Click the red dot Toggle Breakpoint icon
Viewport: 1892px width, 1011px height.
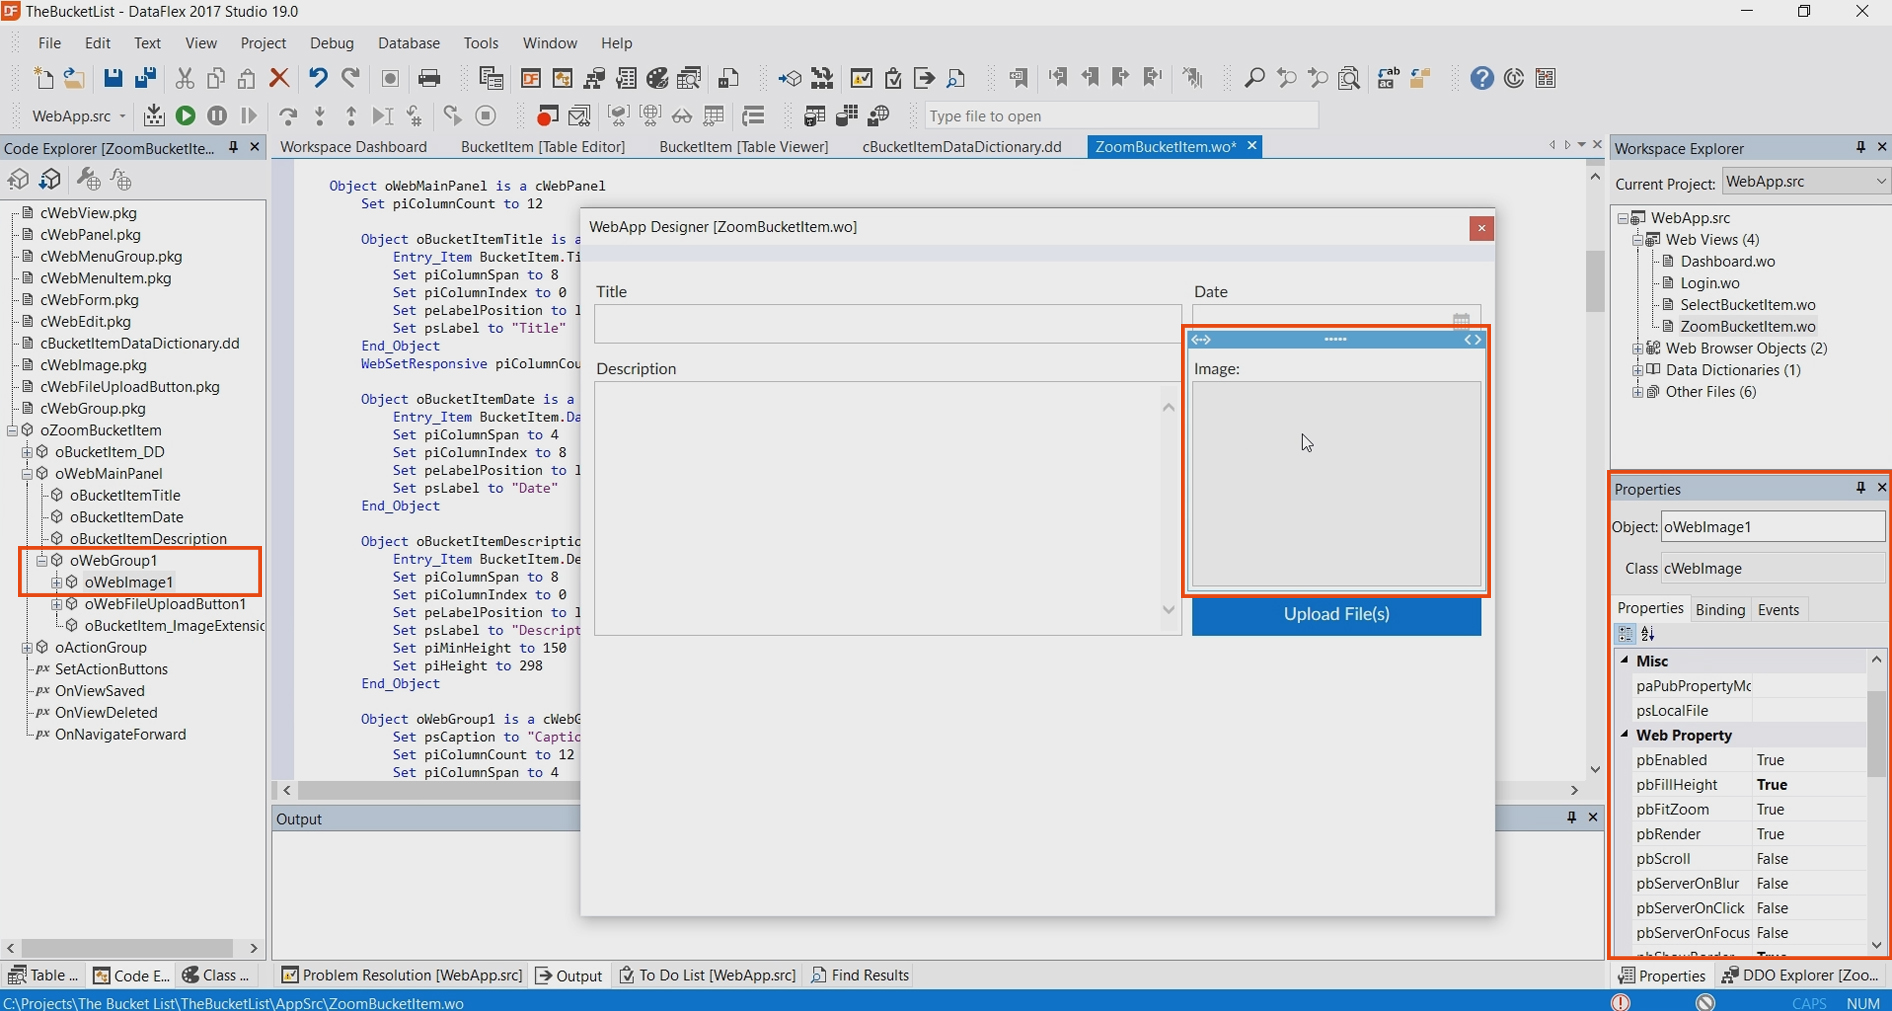coord(546,116)
